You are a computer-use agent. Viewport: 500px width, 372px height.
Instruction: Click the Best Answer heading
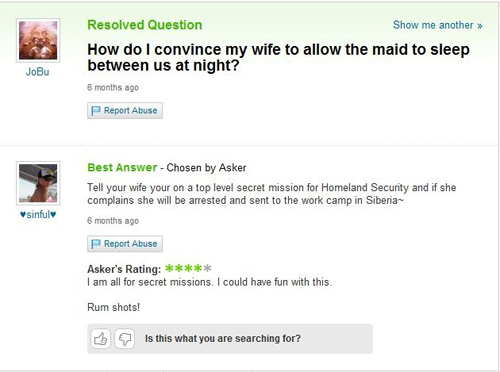(x=122, y=167)
